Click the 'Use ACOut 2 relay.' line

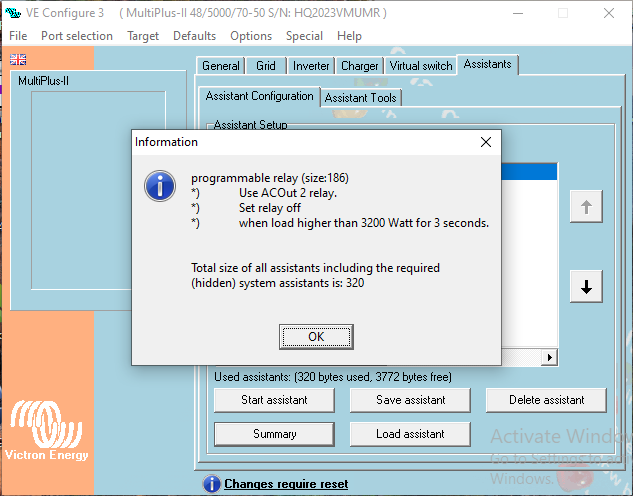click(x=287, y=193)
